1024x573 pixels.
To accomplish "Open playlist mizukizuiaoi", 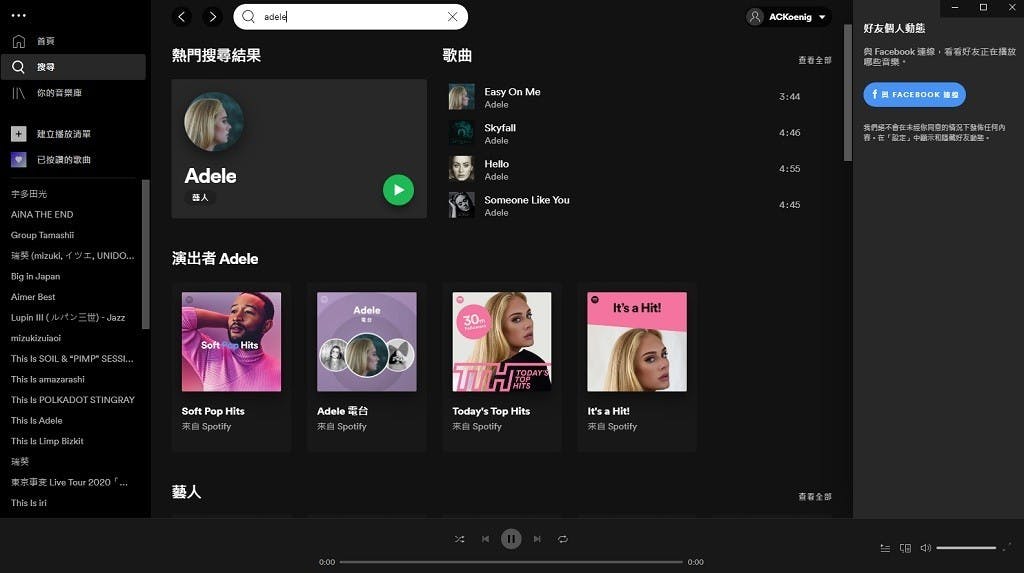I will [x=36, y=338].
